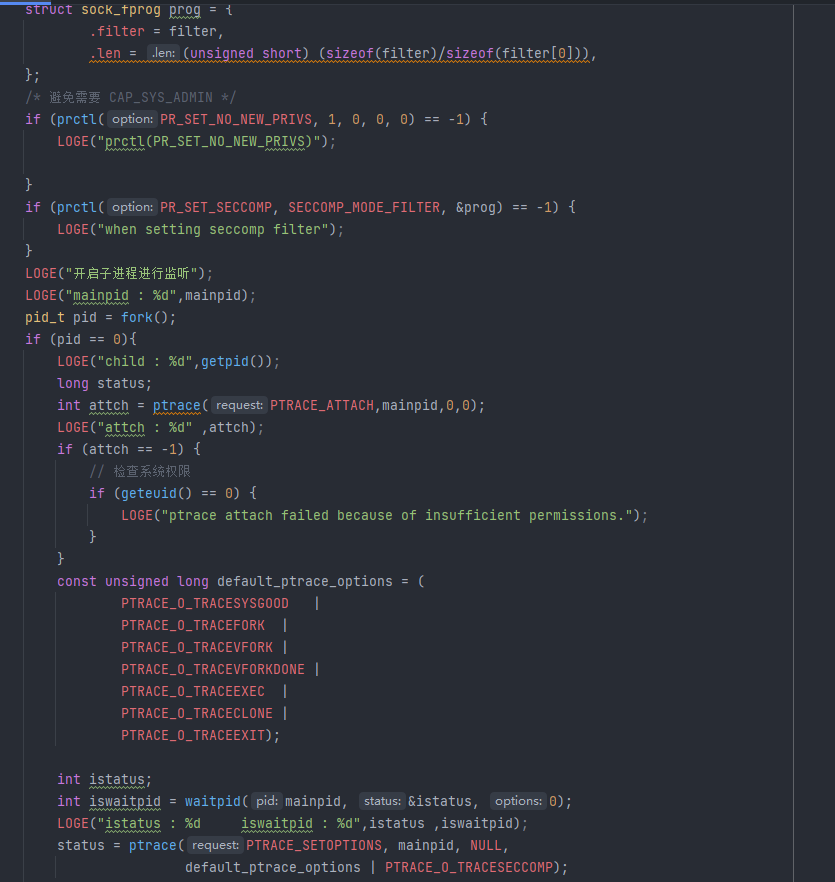The image size is (835, 882).
Task: Click the SECCOMP_MODE_FILTER argument
Action: point(364,208)
